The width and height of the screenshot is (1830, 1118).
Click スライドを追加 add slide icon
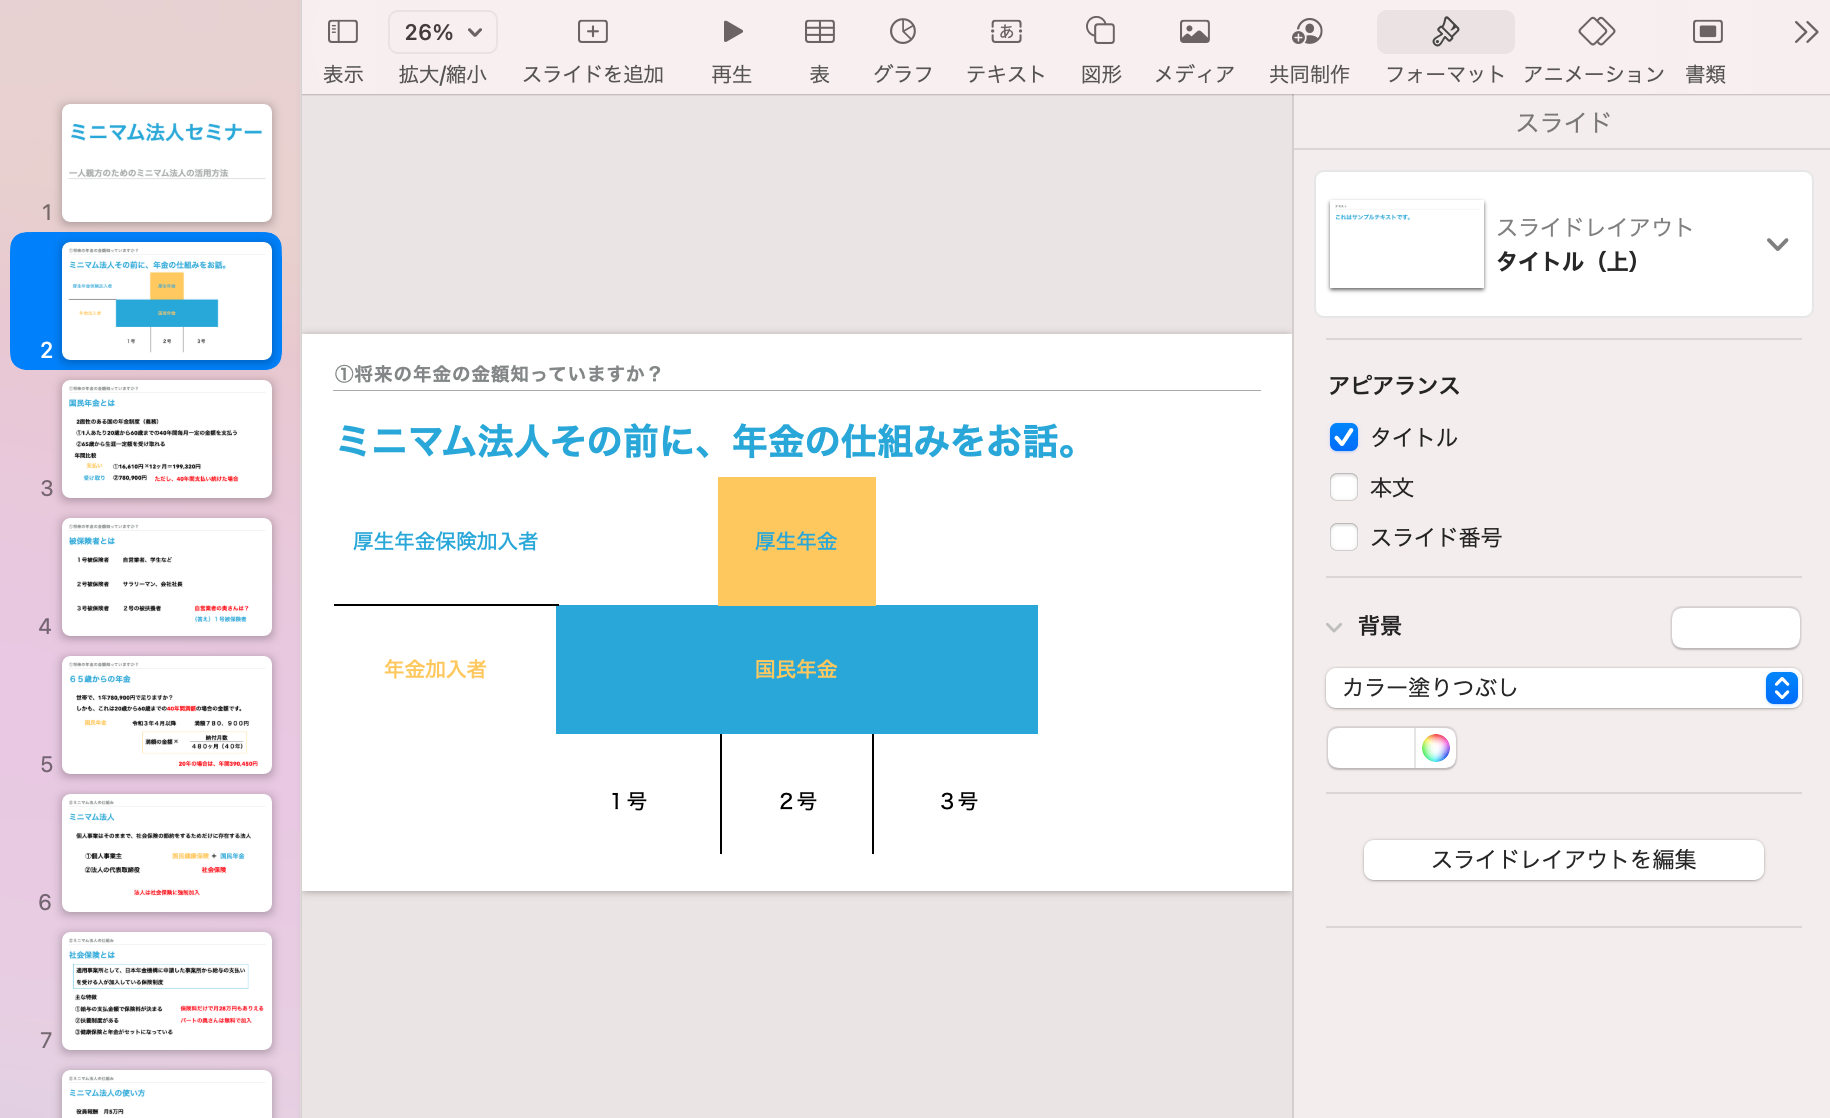[593, 32]
